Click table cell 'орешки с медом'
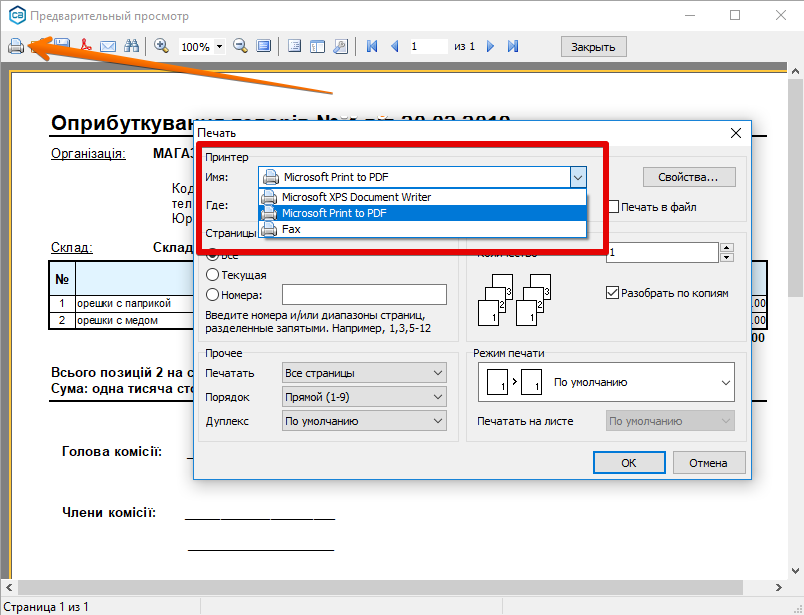 117,320
